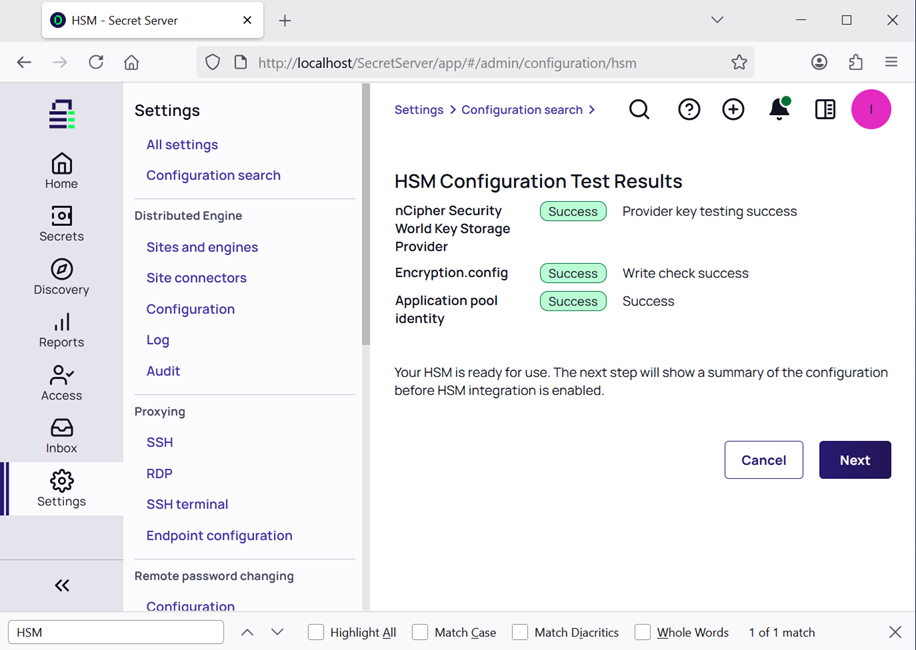Click browser home icon
916x650 pixels.
point(131,62)
